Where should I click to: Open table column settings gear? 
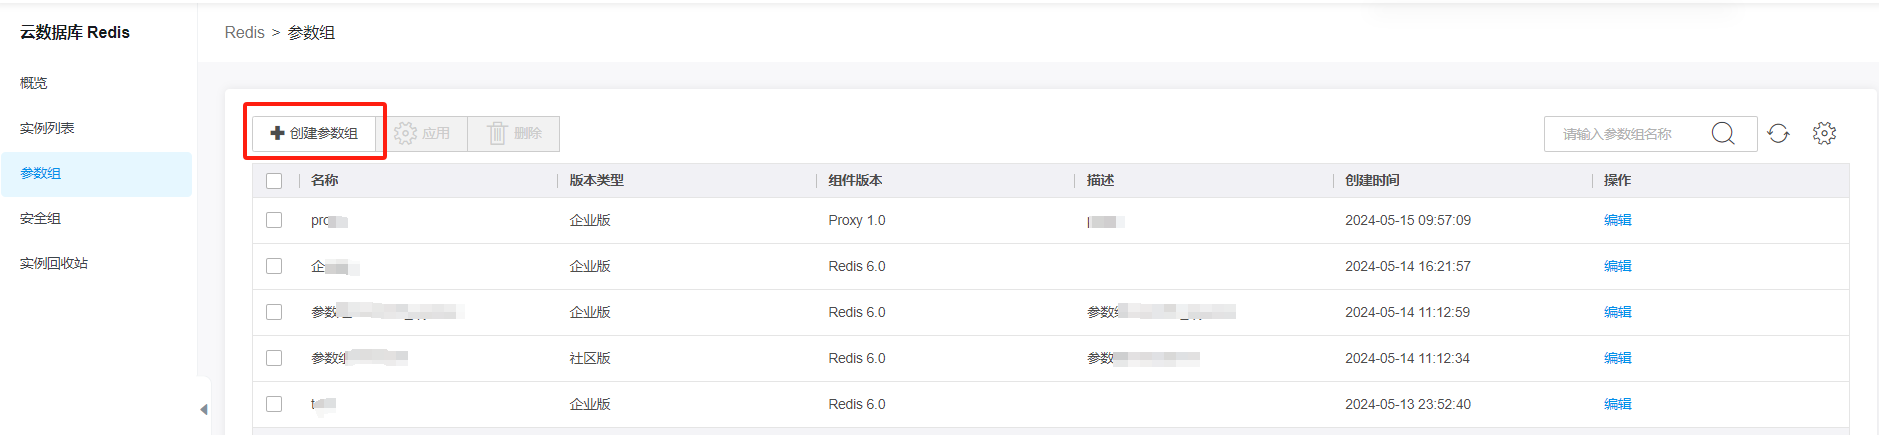coord(1824,133)
